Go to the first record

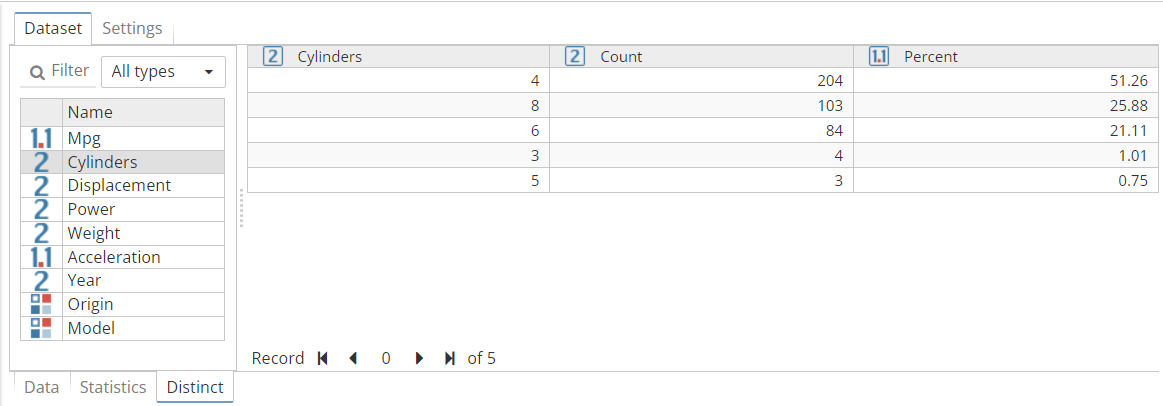(322, 358)
